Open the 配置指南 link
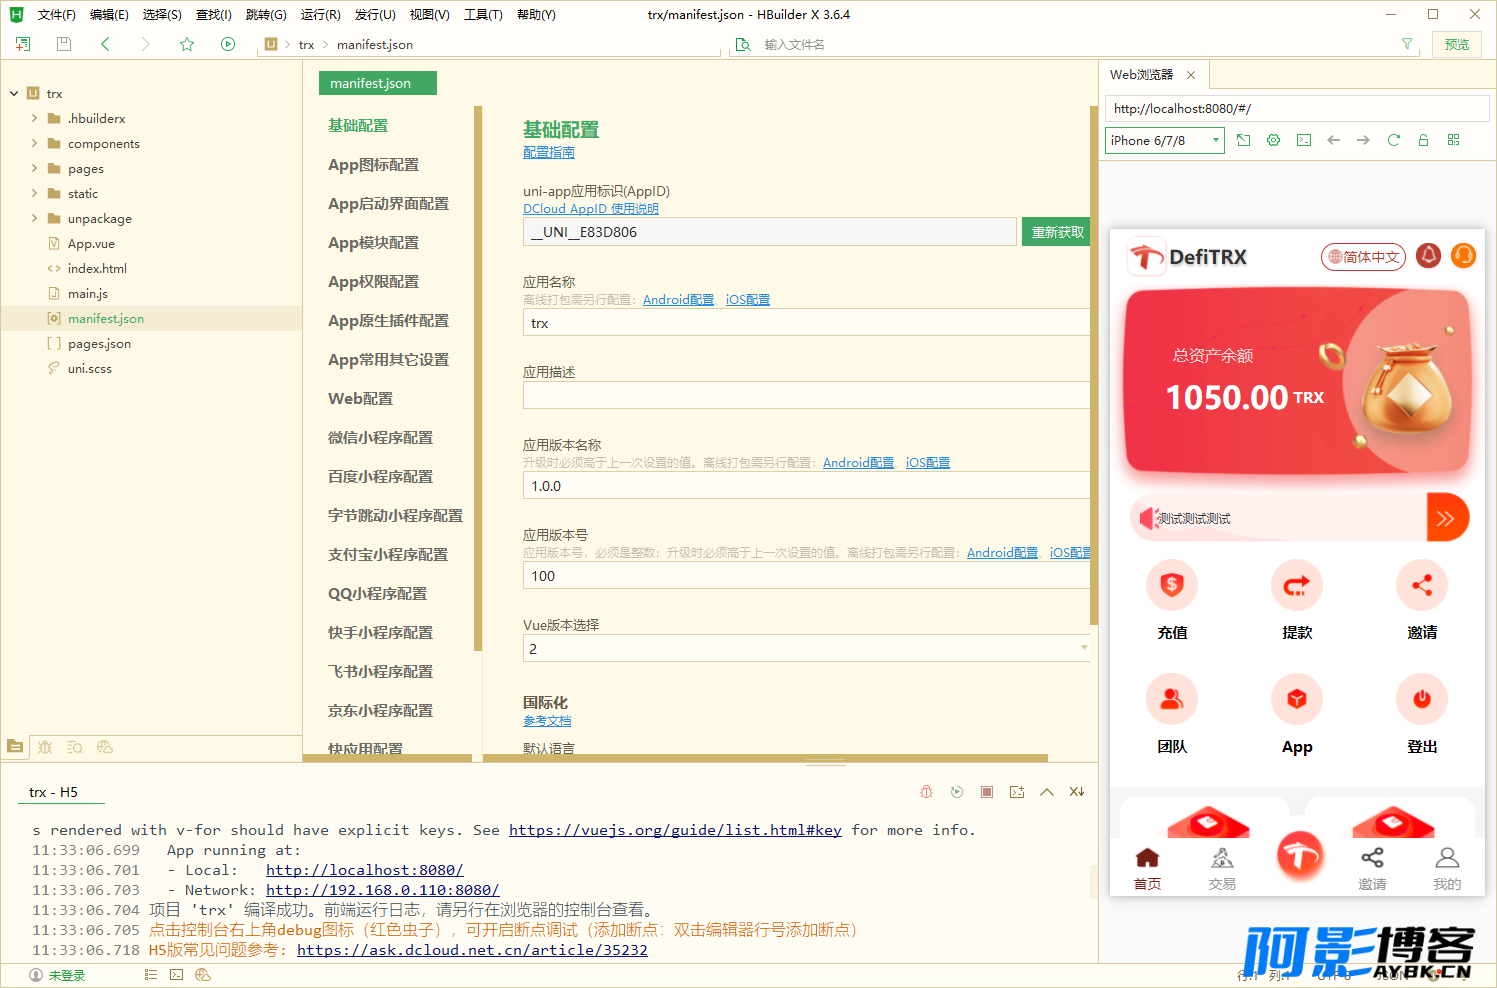 549,152
